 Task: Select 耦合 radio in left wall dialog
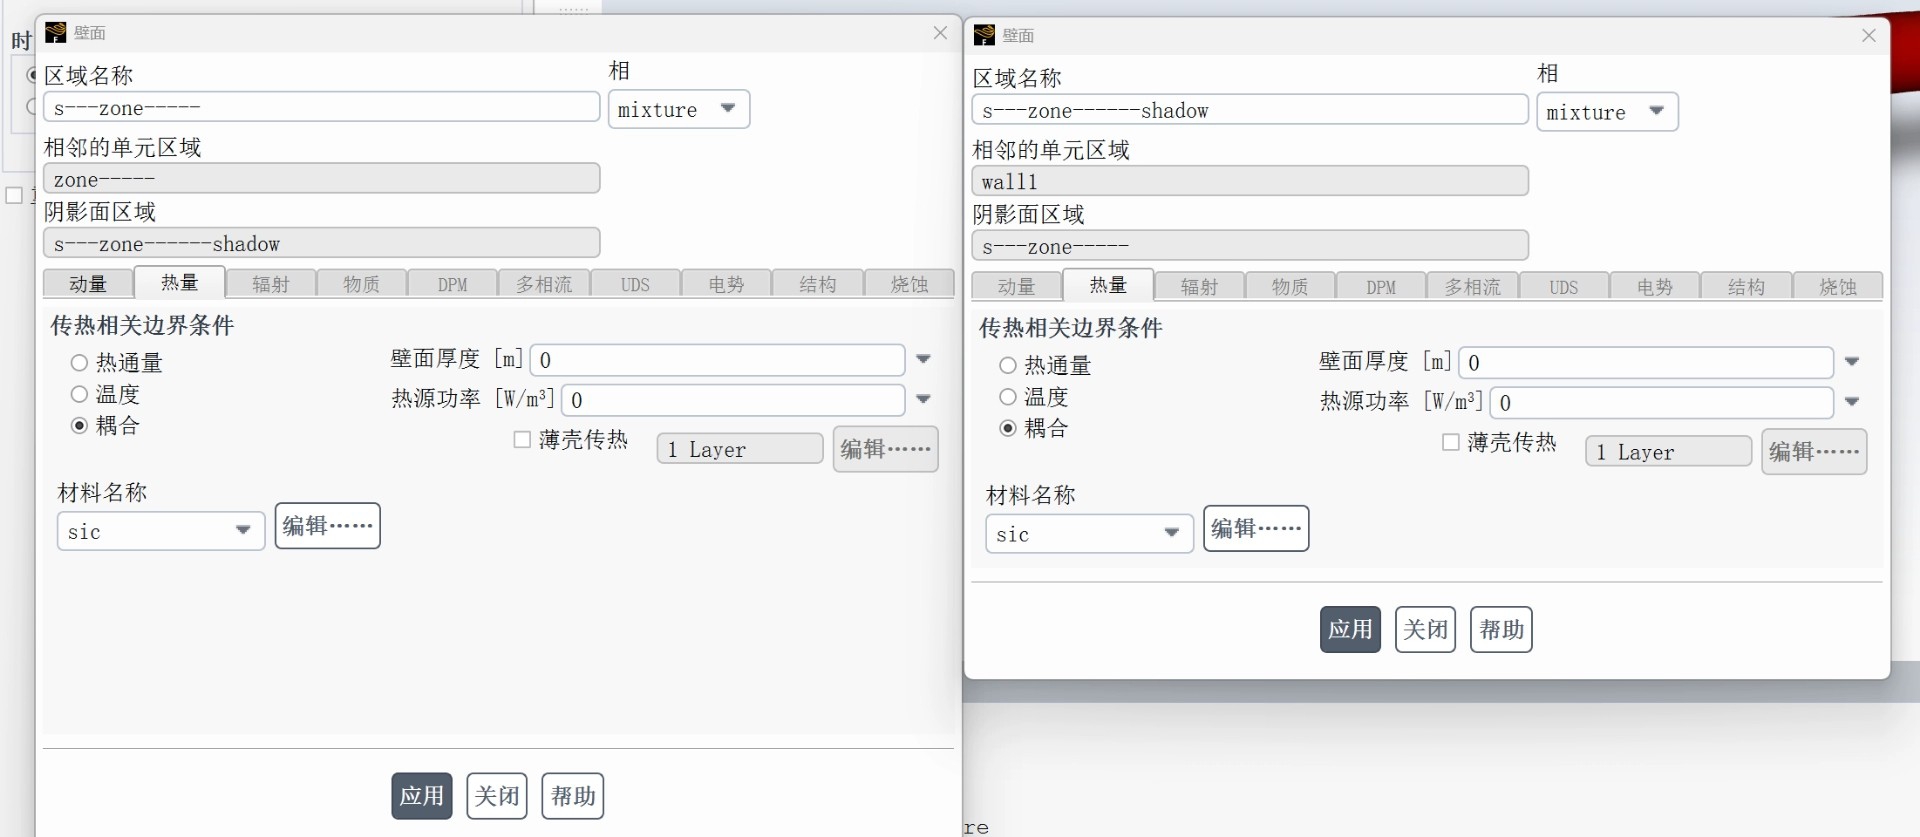point(79,425)
